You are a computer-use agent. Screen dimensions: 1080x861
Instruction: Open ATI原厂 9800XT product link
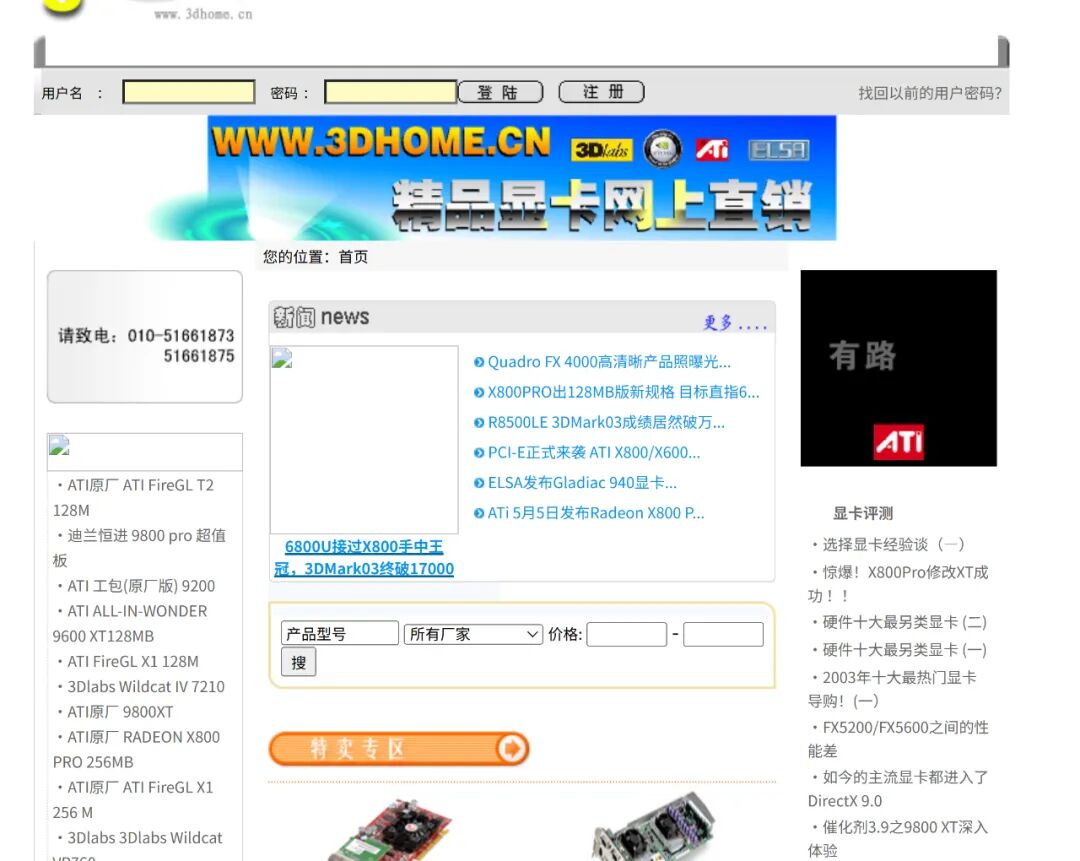click(x=120, y=712)
